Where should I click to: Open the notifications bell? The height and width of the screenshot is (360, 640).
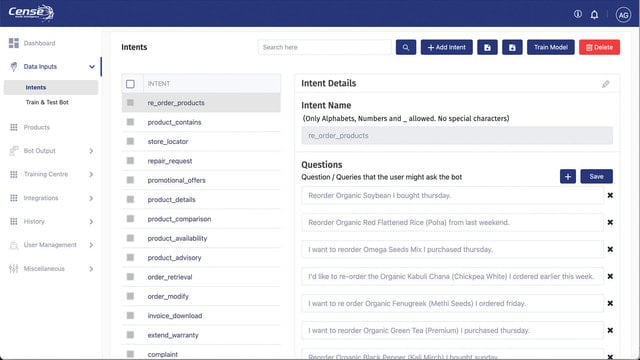coord(594,15)
